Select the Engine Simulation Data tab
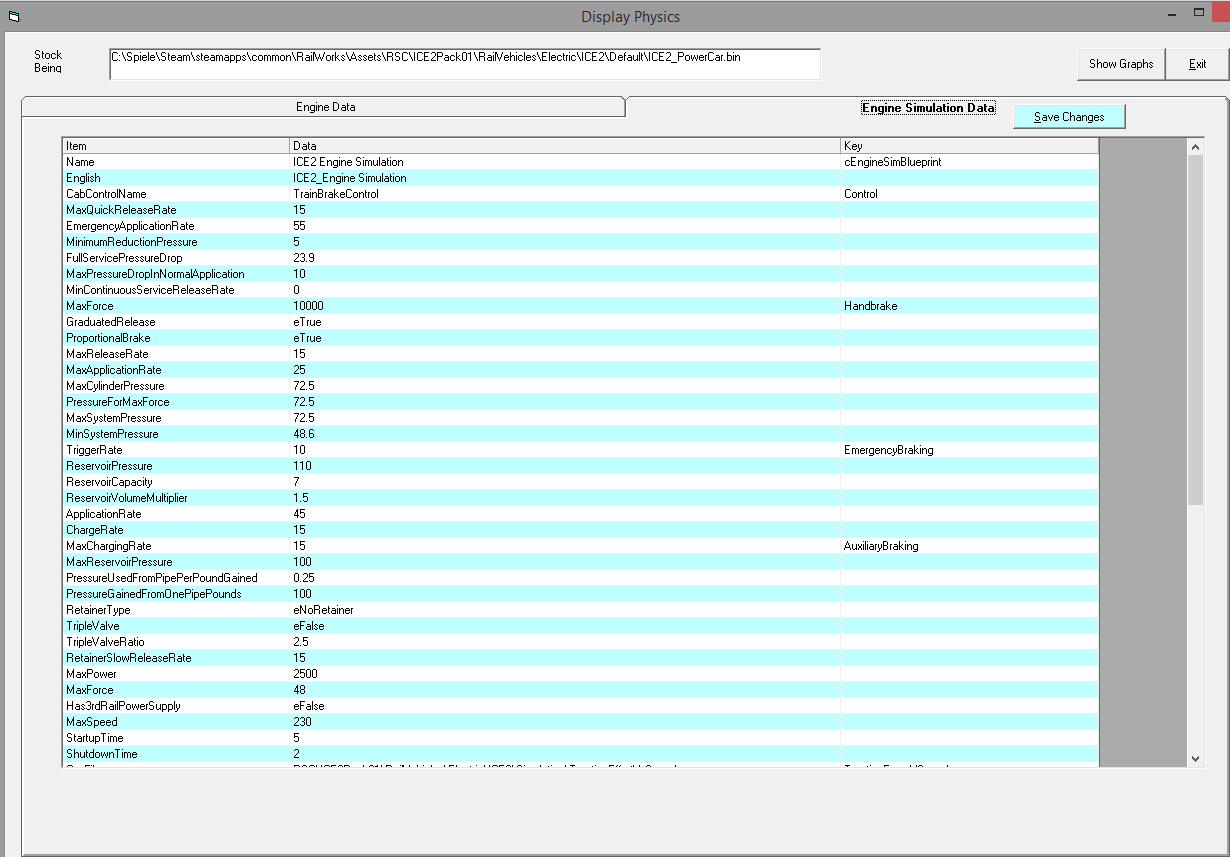Screen dimensions: 1230x857 pyautogui.click(x=928, y=107)
